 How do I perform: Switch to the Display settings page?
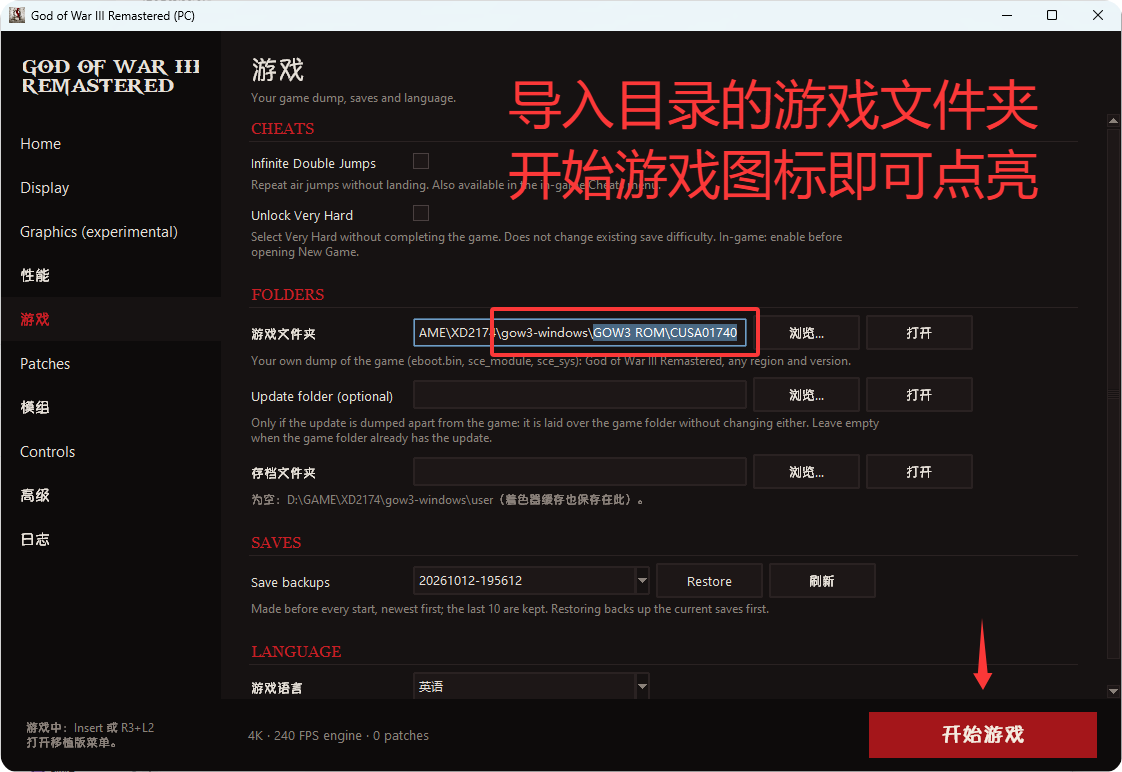(44, 187)
